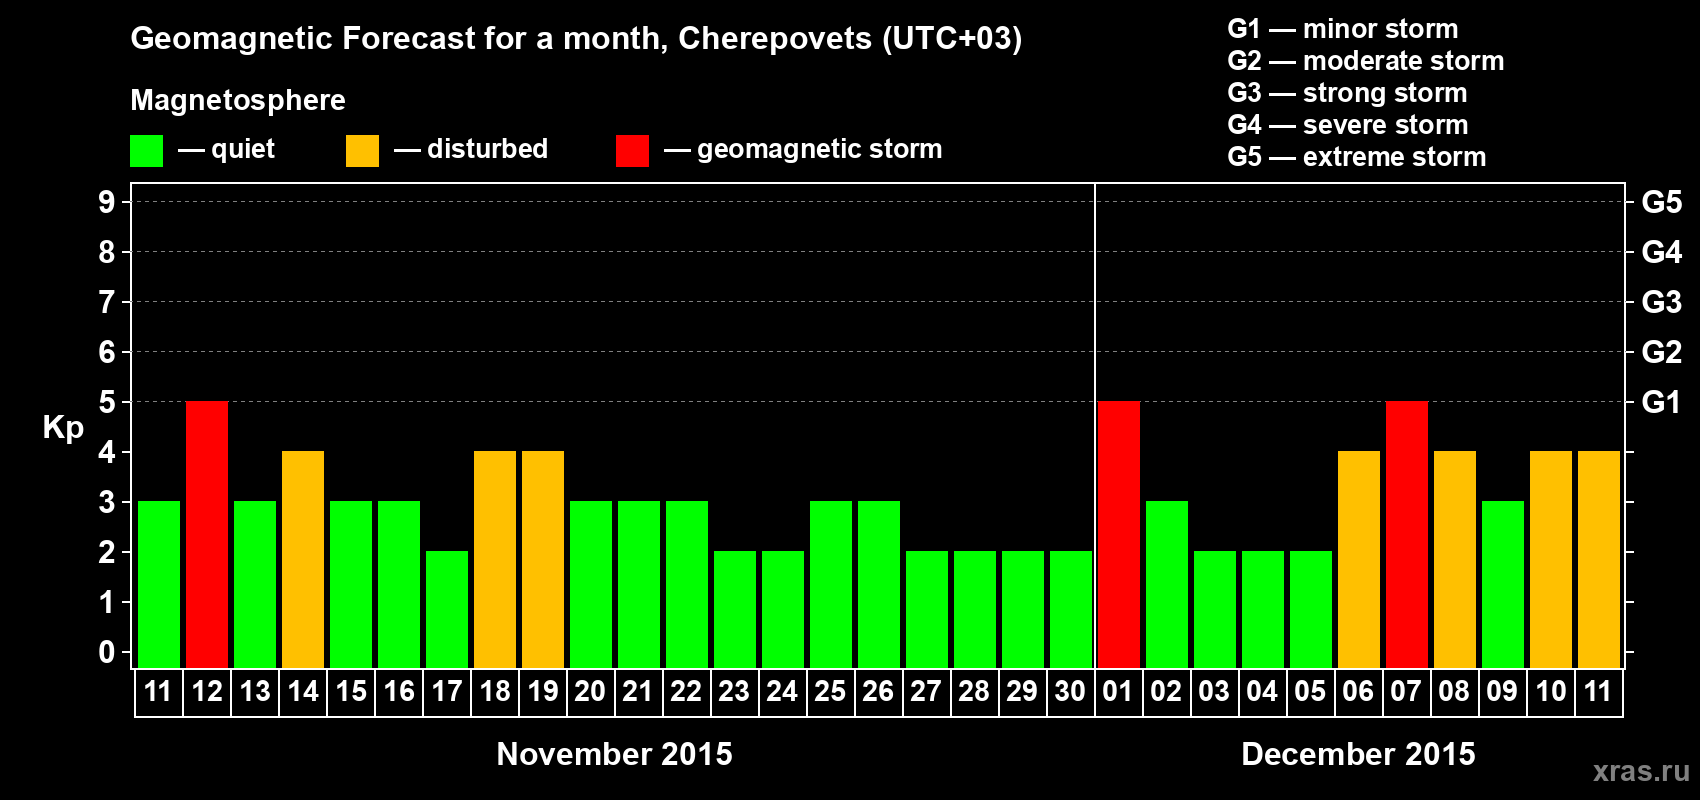The width and height of the screenshot is (1700, 800).
Task: Click the 'G1 — minor storm' legend text
Action: pyautogui.click(x=1343, y=29)
